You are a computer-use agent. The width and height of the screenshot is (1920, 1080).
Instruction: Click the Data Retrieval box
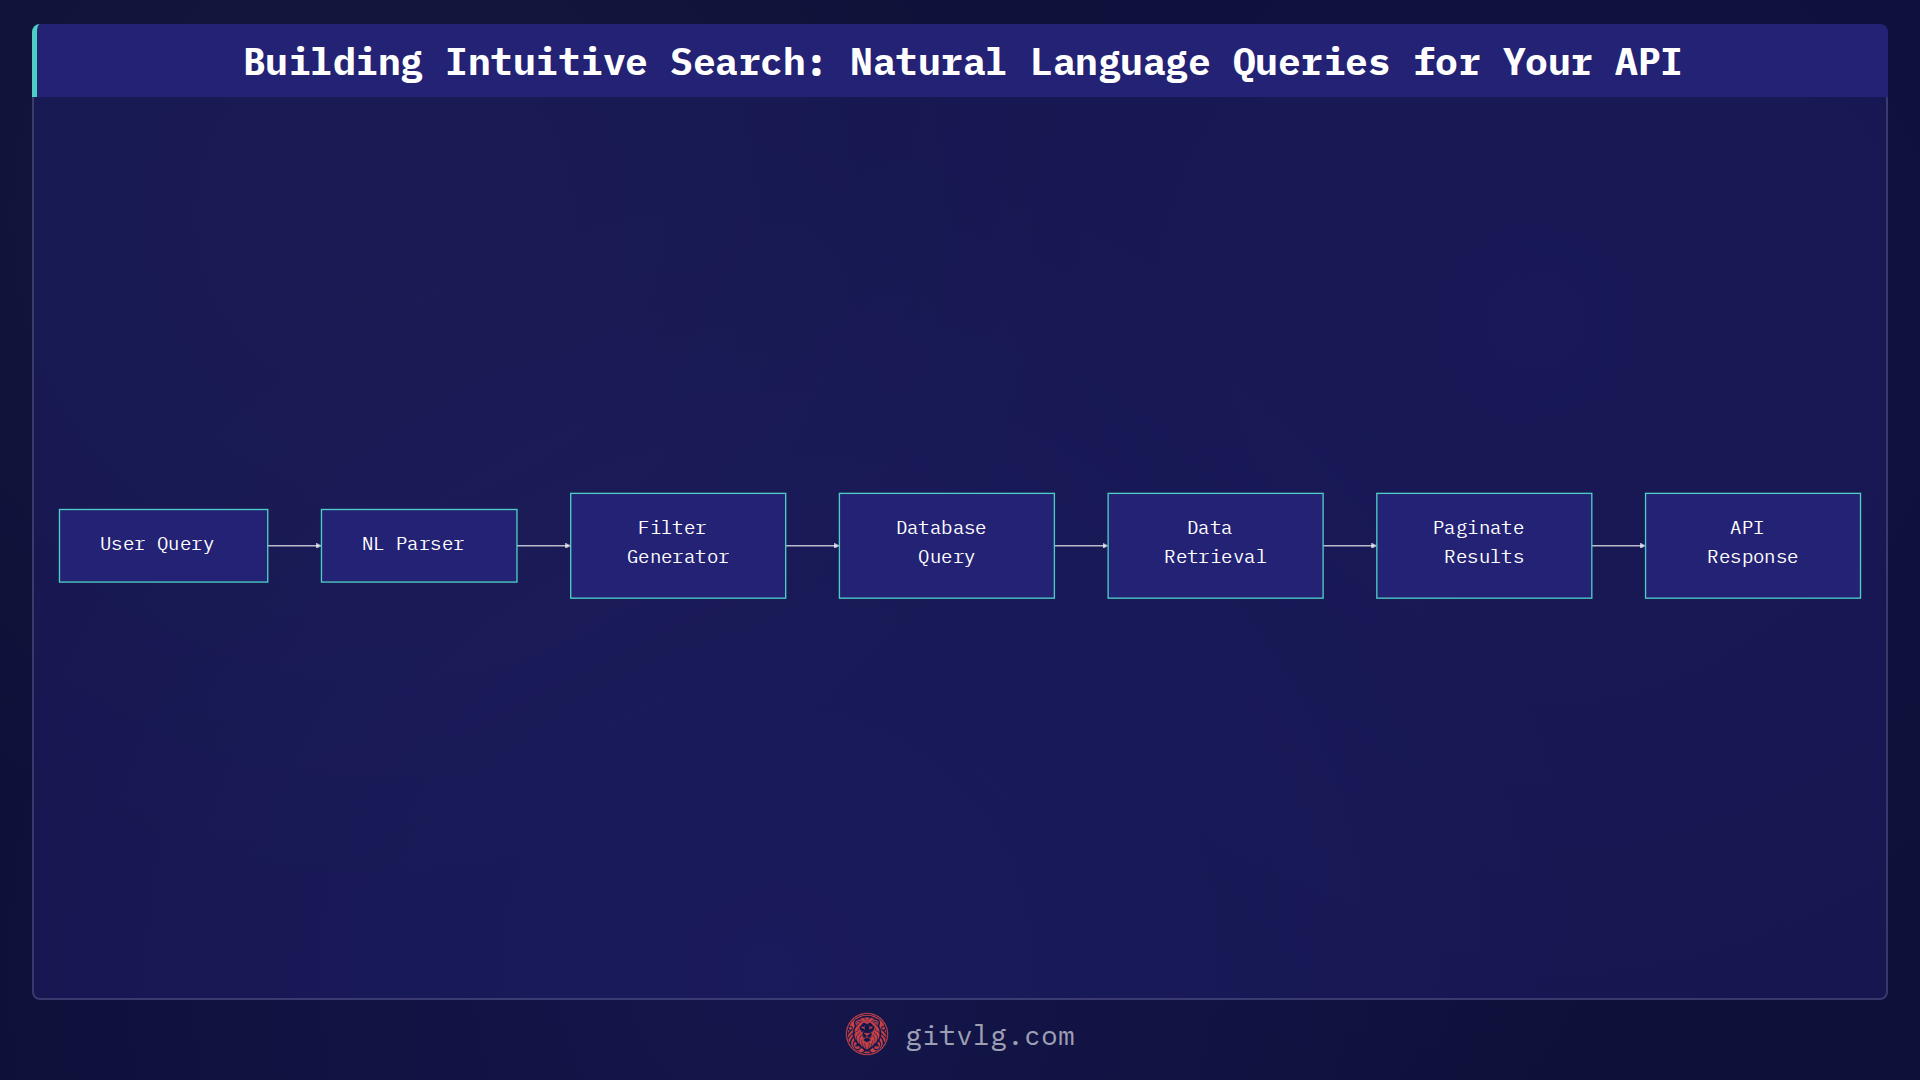pyautogui.click(x=1215, y=546)
